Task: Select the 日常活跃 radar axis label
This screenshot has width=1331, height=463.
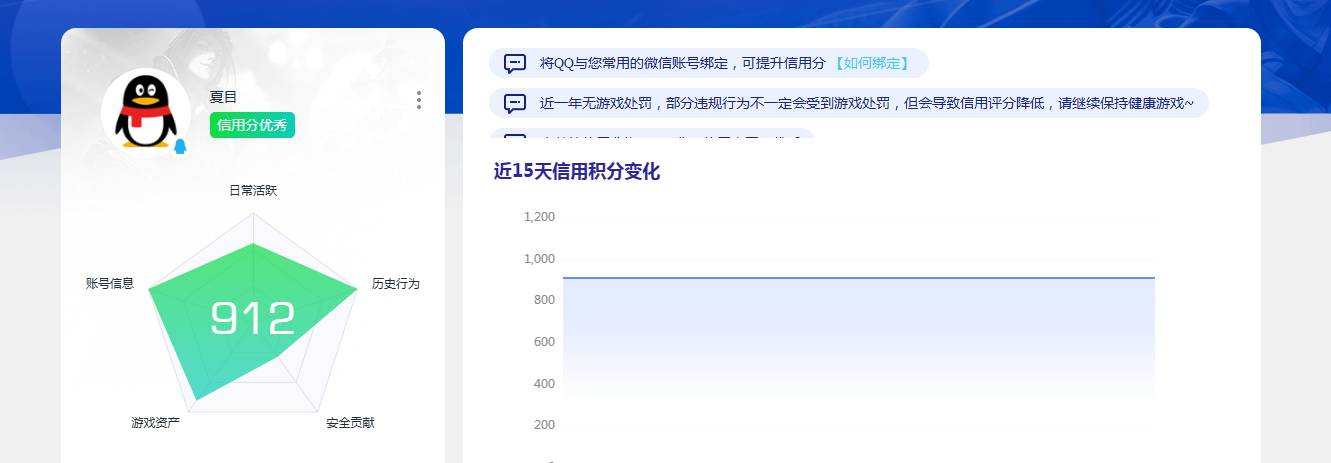Action: [x=253, y=190]
